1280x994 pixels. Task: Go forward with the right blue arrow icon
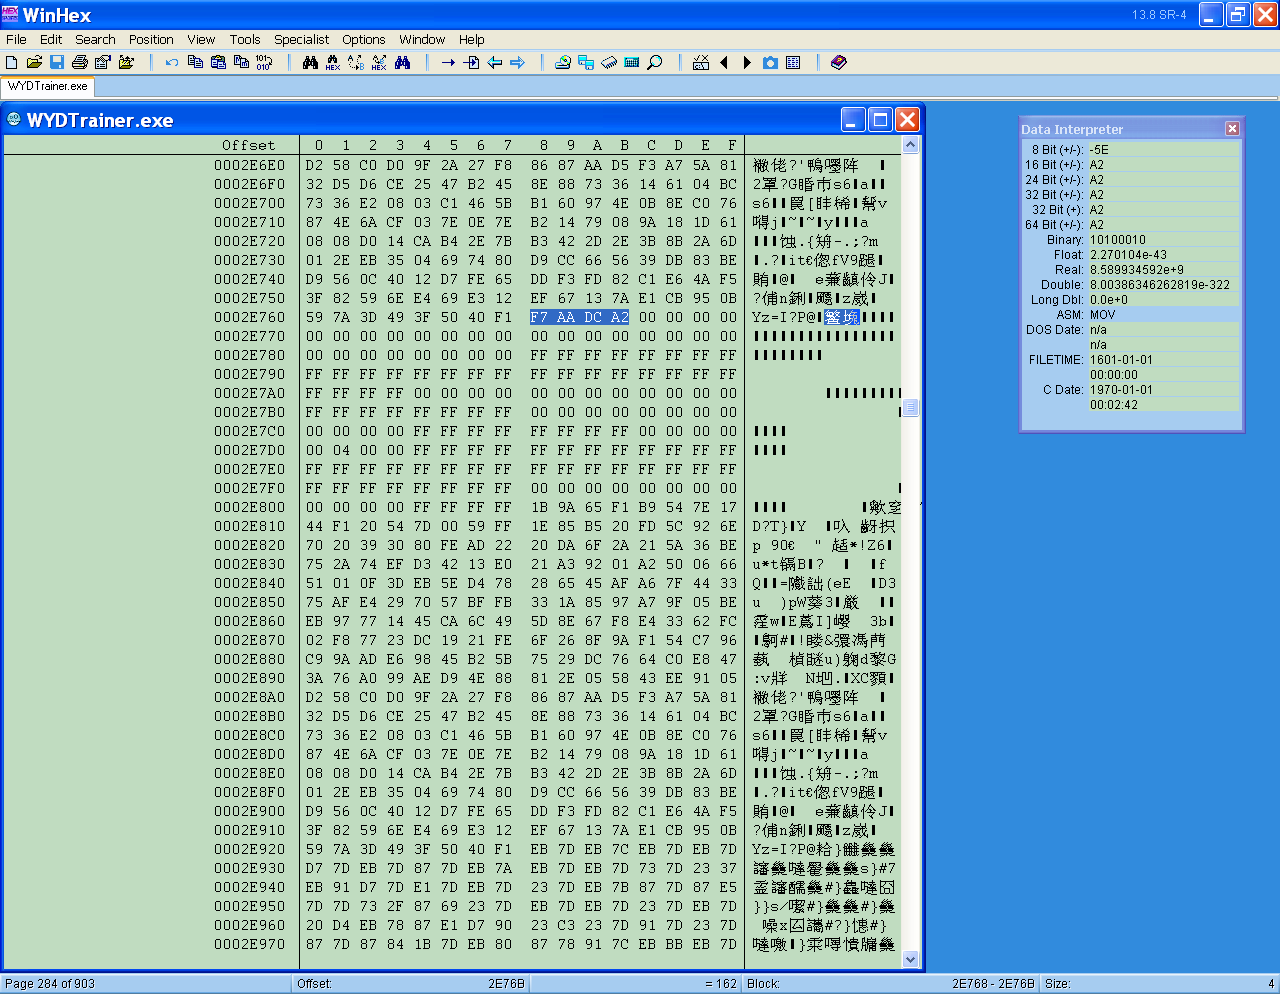(517, 62)
